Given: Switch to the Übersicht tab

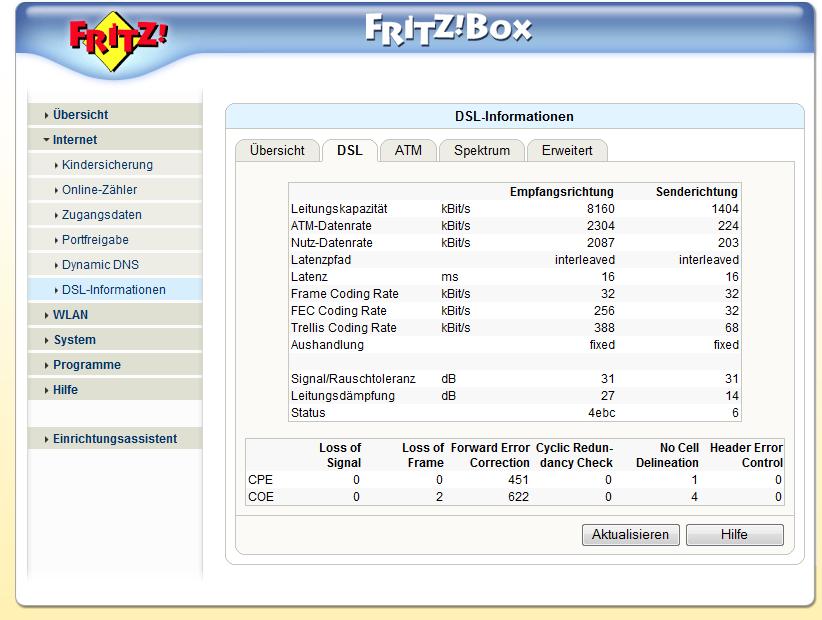Looking at the screenshot, I should [x=277, y=150].
